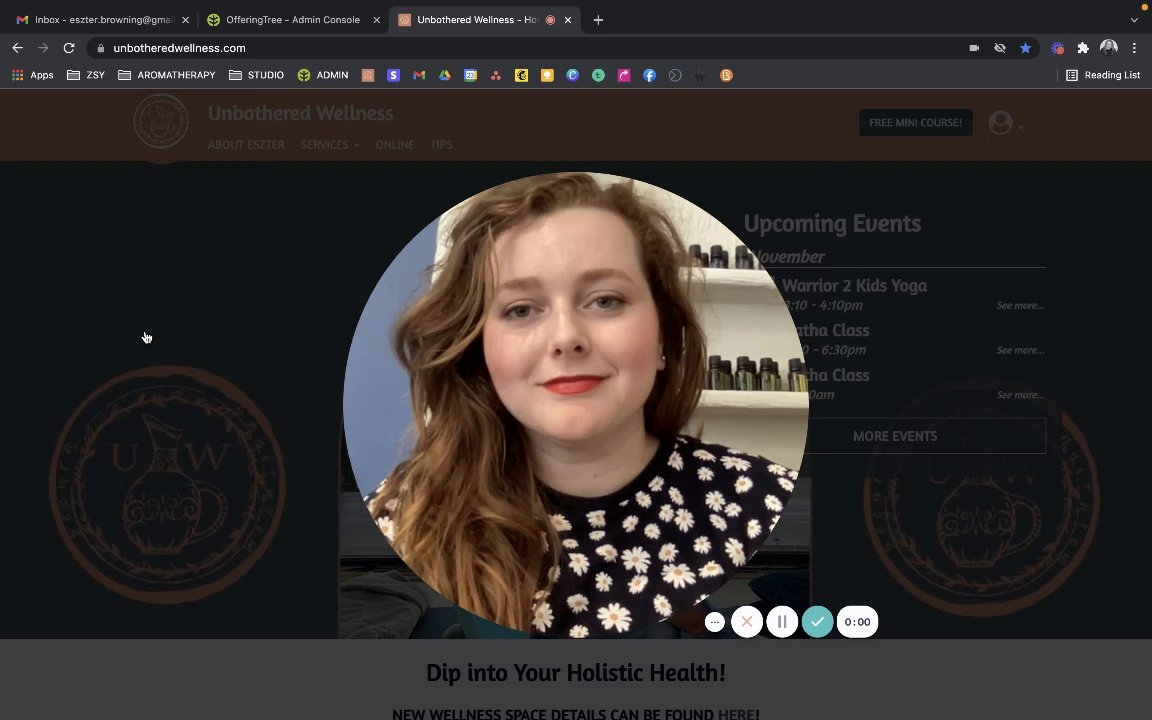Reload the Unbothered Wellness page

(x=69, y=48)
